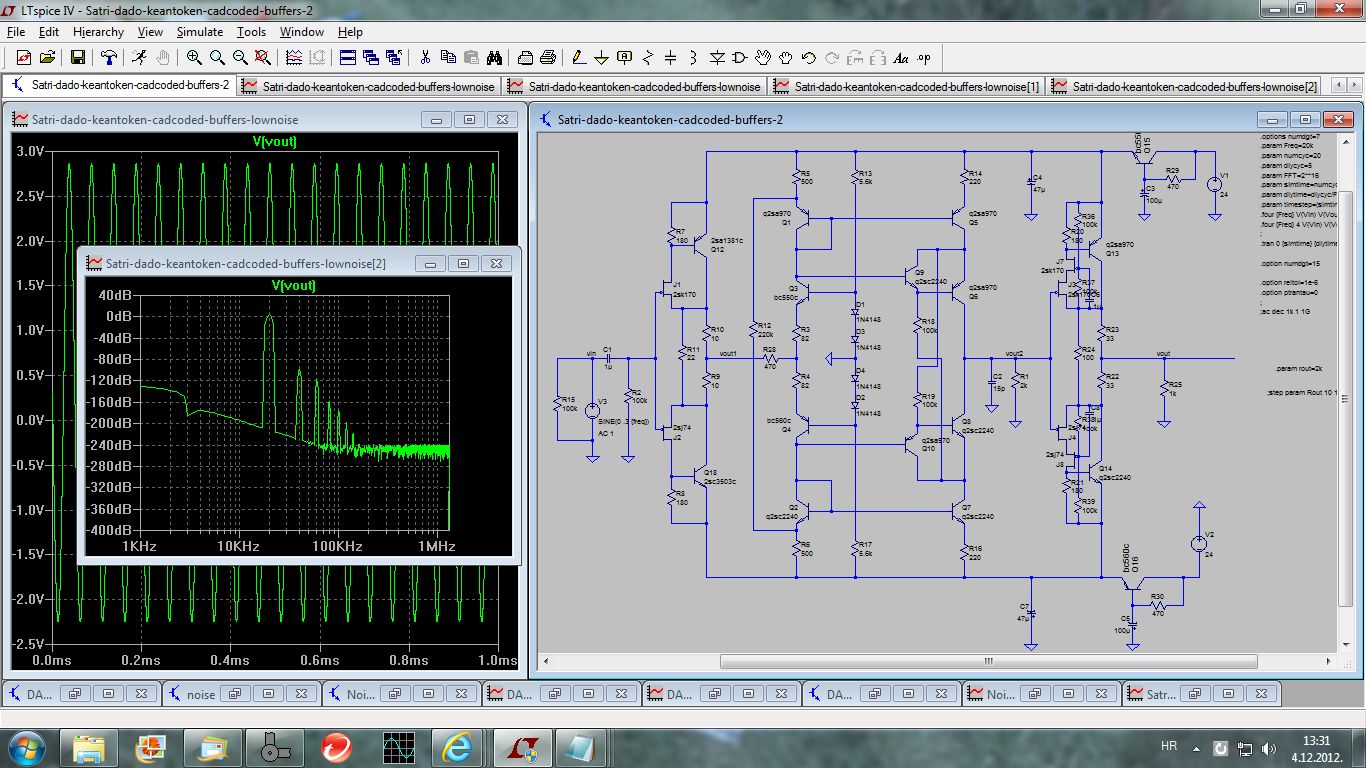Click the schematic horizontal scrollbar right arrow
Screen dimensions: 1366x768
(x=1329, y=662)
